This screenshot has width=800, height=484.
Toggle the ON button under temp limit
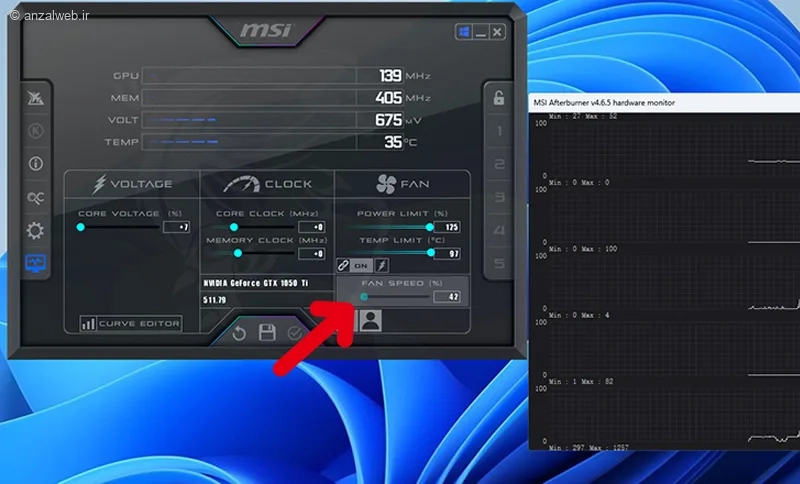click(x=361, y=266)
